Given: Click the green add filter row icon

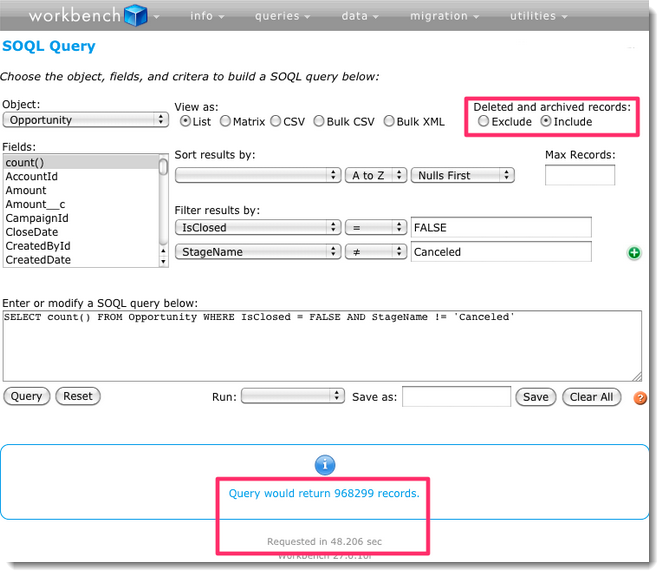Looking at the screenshot, I should point(634,253).
